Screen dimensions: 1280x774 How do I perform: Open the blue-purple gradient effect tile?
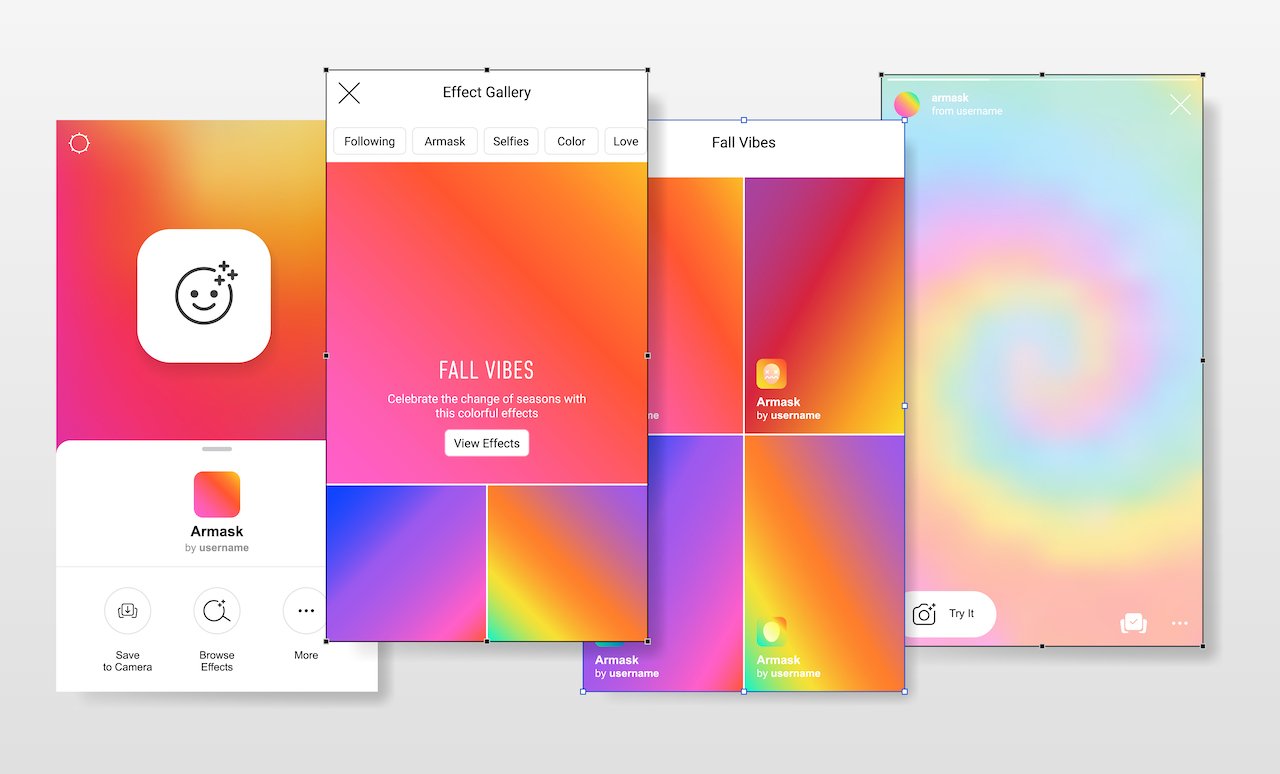(x=406, y=563)
